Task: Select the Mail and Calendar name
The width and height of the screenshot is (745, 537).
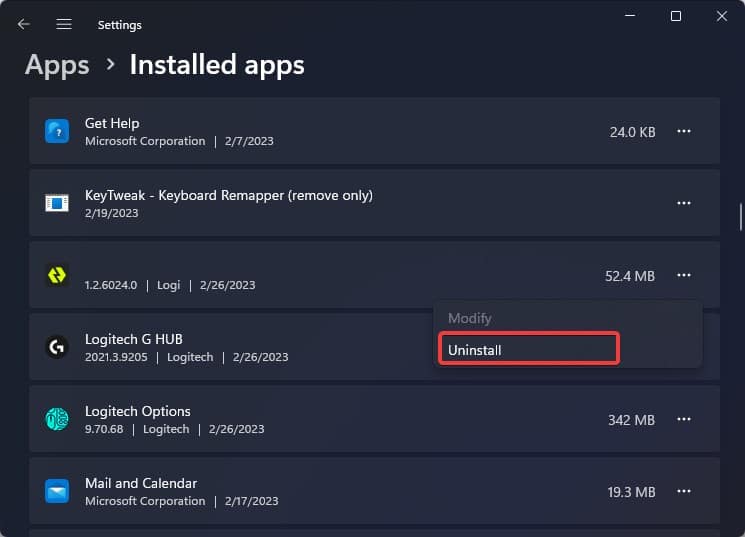Action: click(x=141, y=483)
